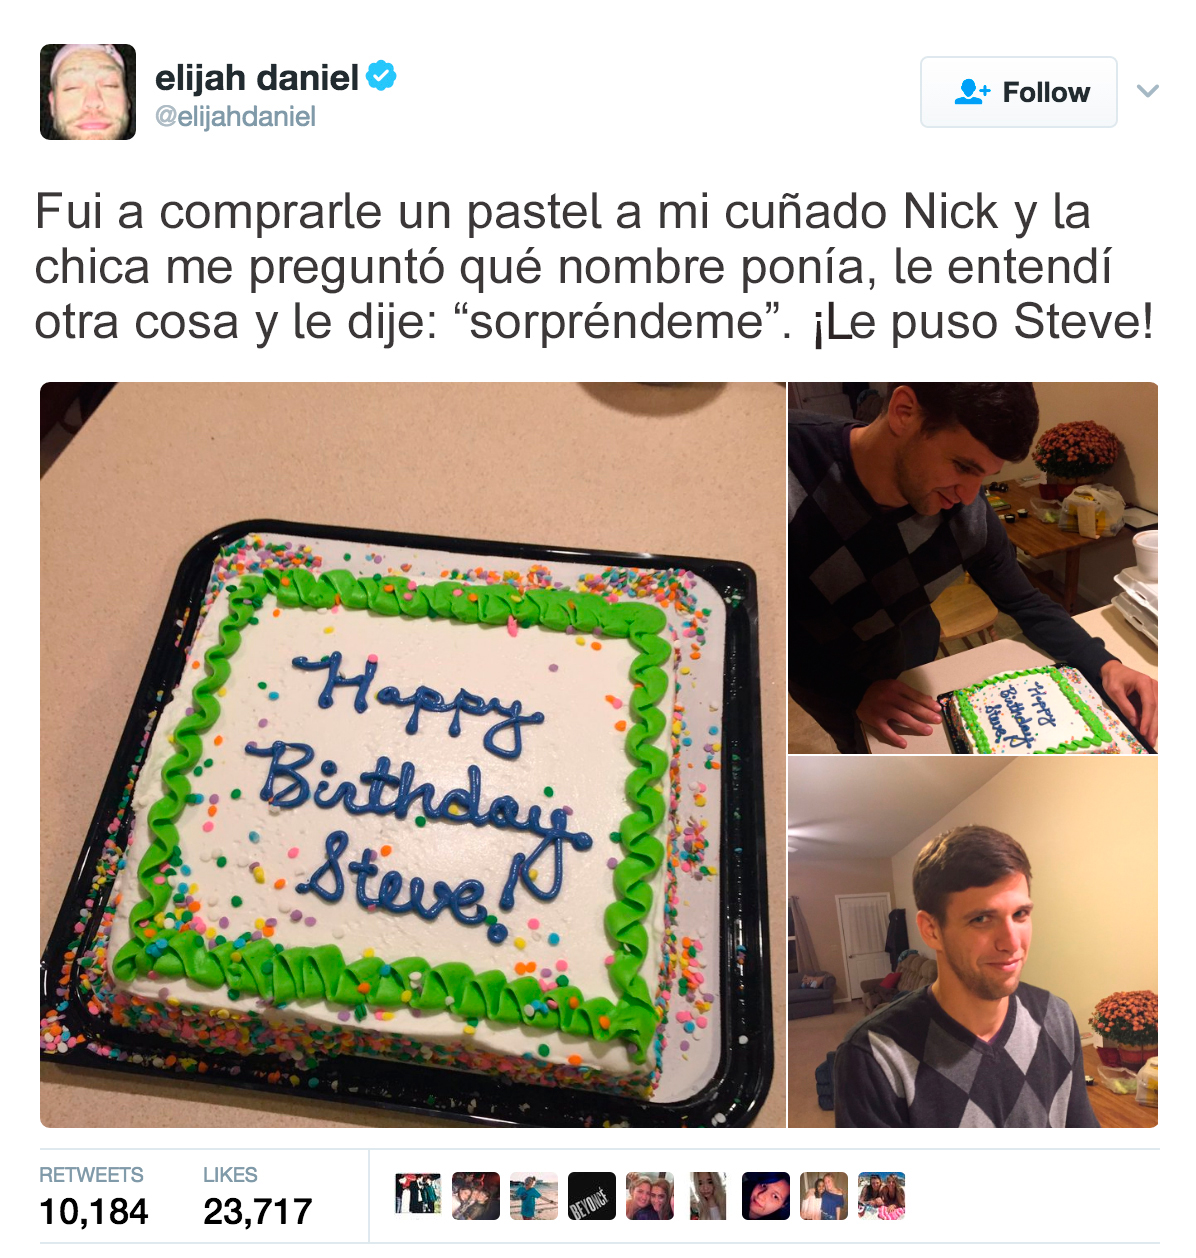Open the photo of smiling man in sweater
Viewport: 1196px width, 1258px height.
pyautogui.click(x=973, y=942)
